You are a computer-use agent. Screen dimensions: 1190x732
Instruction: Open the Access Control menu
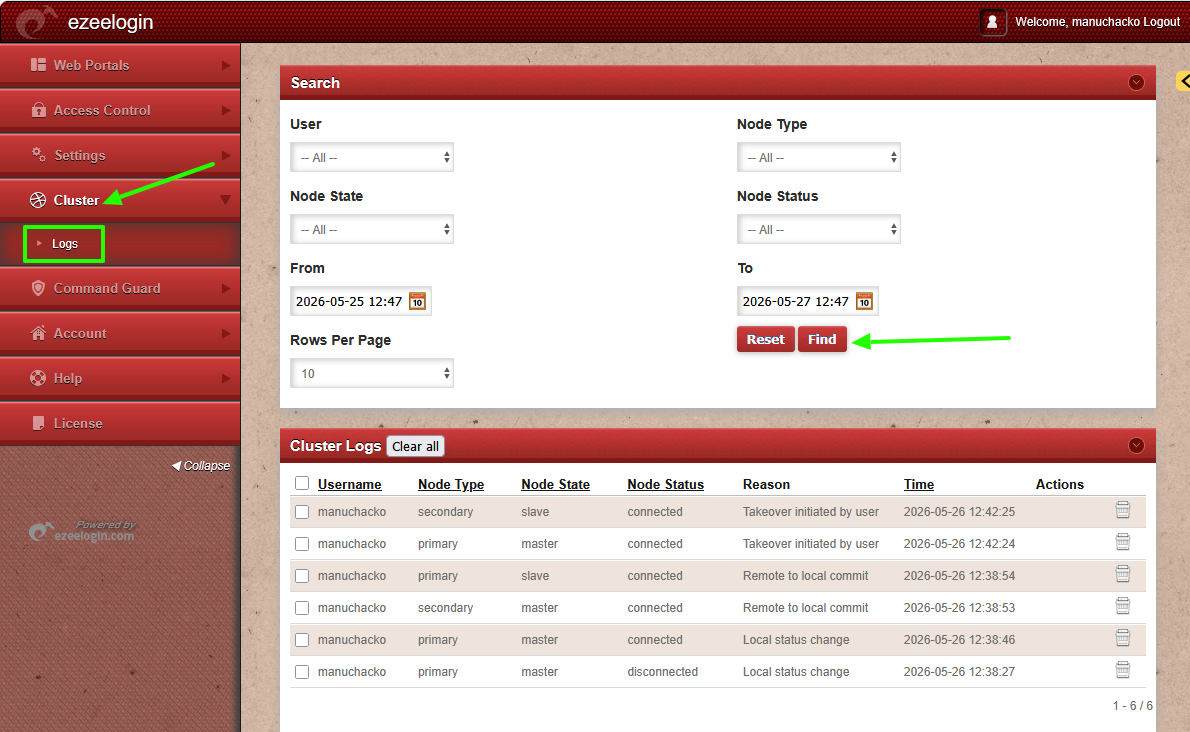120,110
